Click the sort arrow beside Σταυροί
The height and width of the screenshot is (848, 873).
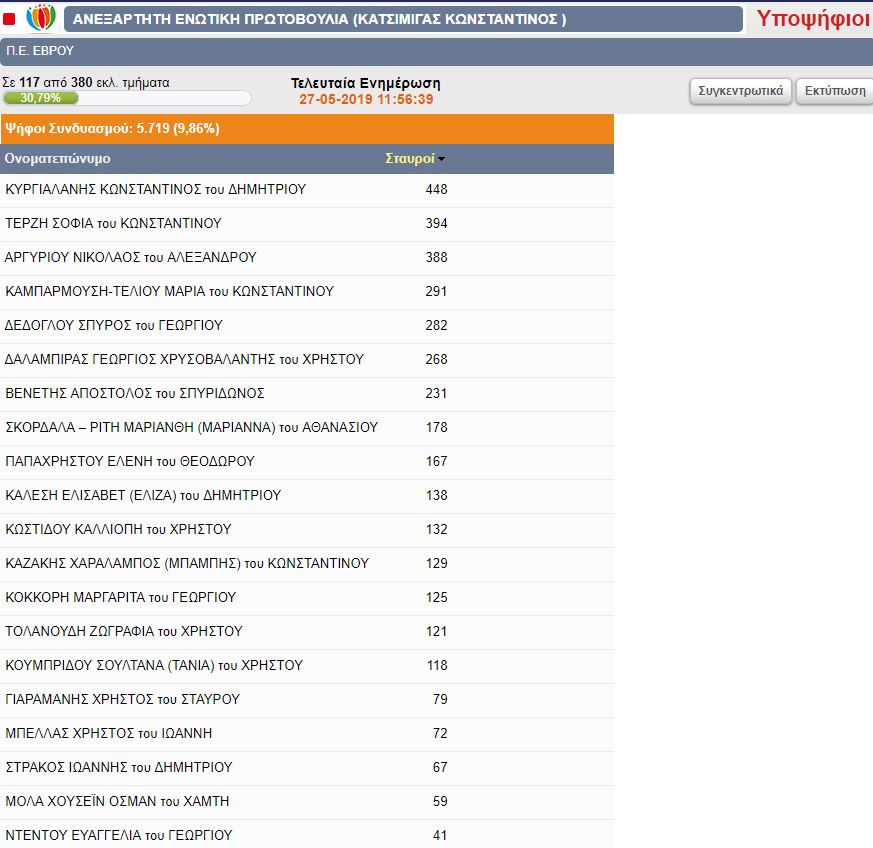pos(442,159)
